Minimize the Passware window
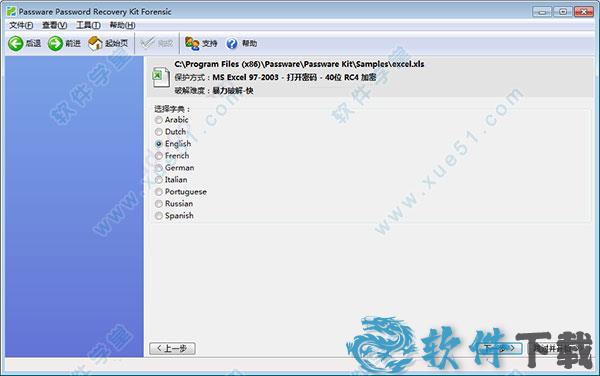 pos(542,12)
